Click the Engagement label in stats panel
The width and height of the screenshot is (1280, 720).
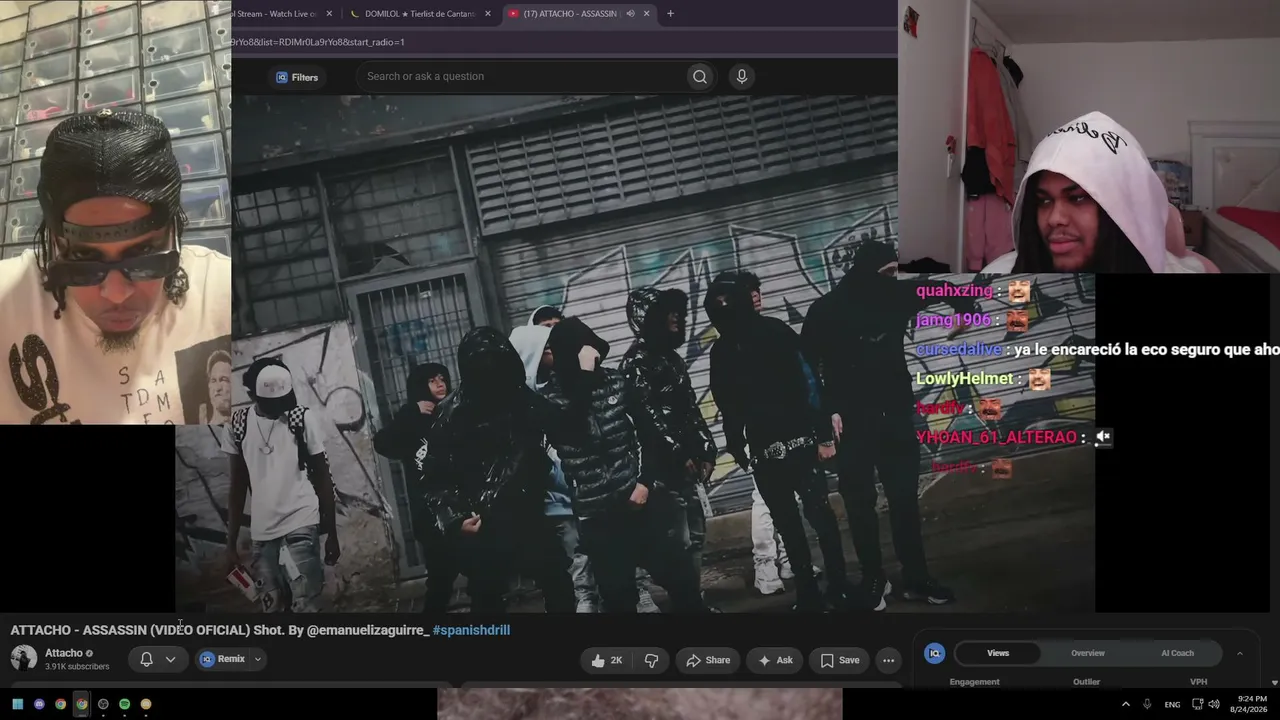coord(974,682)
